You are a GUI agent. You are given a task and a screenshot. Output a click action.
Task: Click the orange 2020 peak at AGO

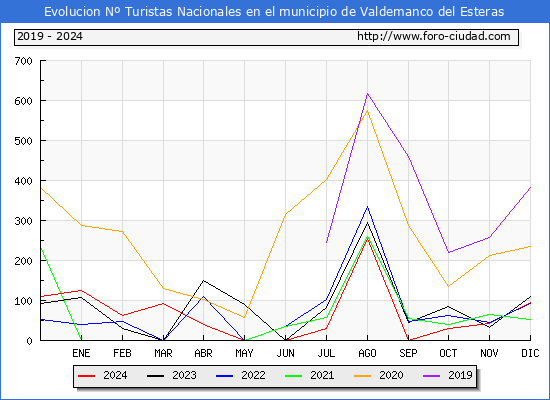pos(367,111)
